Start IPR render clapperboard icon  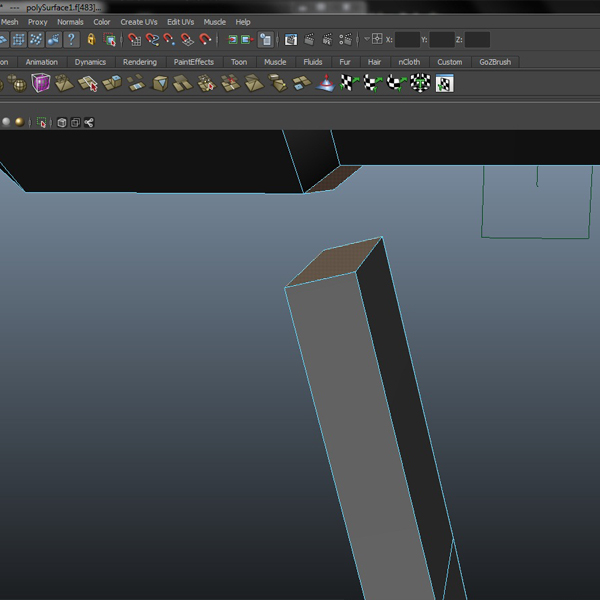pos(327,39)
